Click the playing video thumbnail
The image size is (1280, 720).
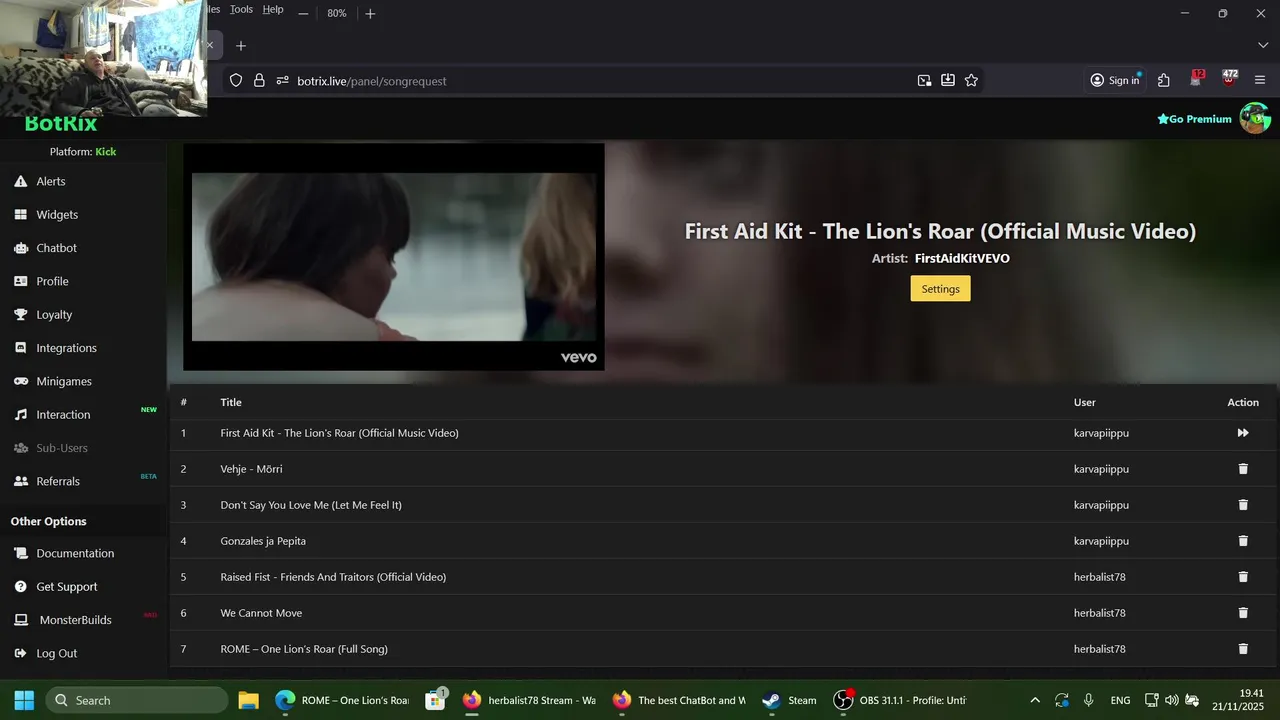click(x=394, y=257)
